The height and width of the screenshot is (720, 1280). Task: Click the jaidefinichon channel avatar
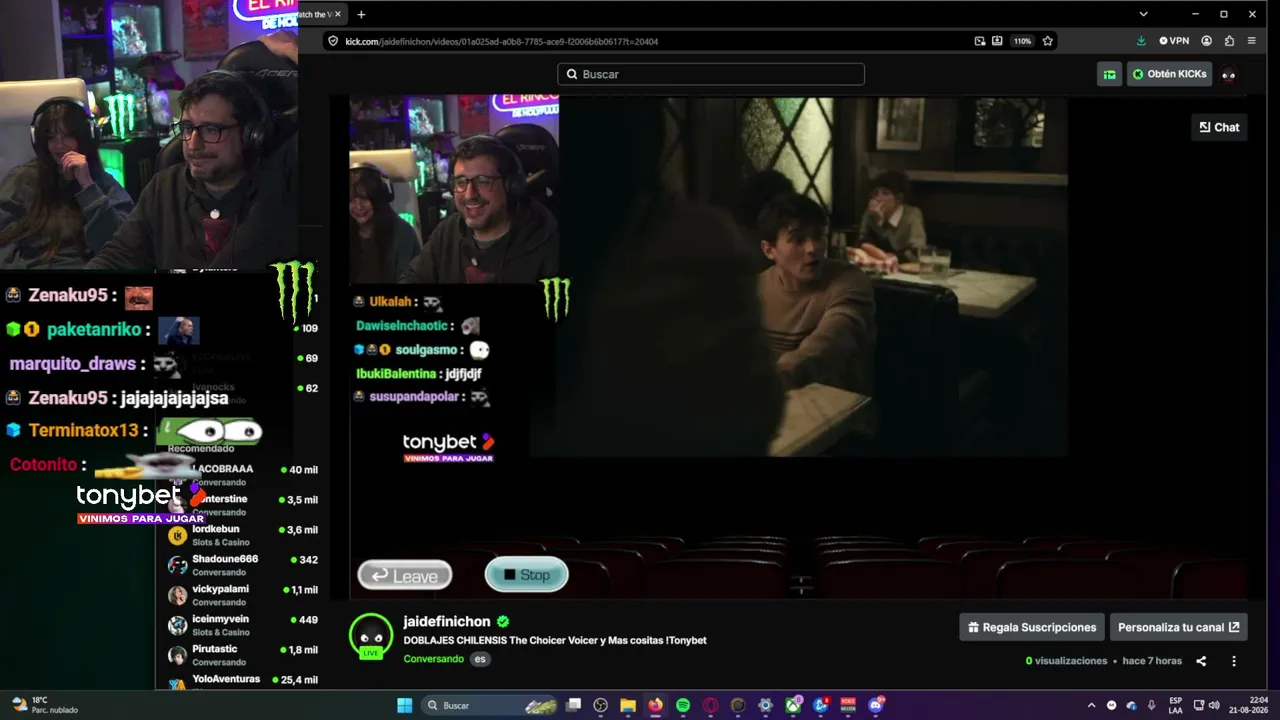[x=371, y=636]
